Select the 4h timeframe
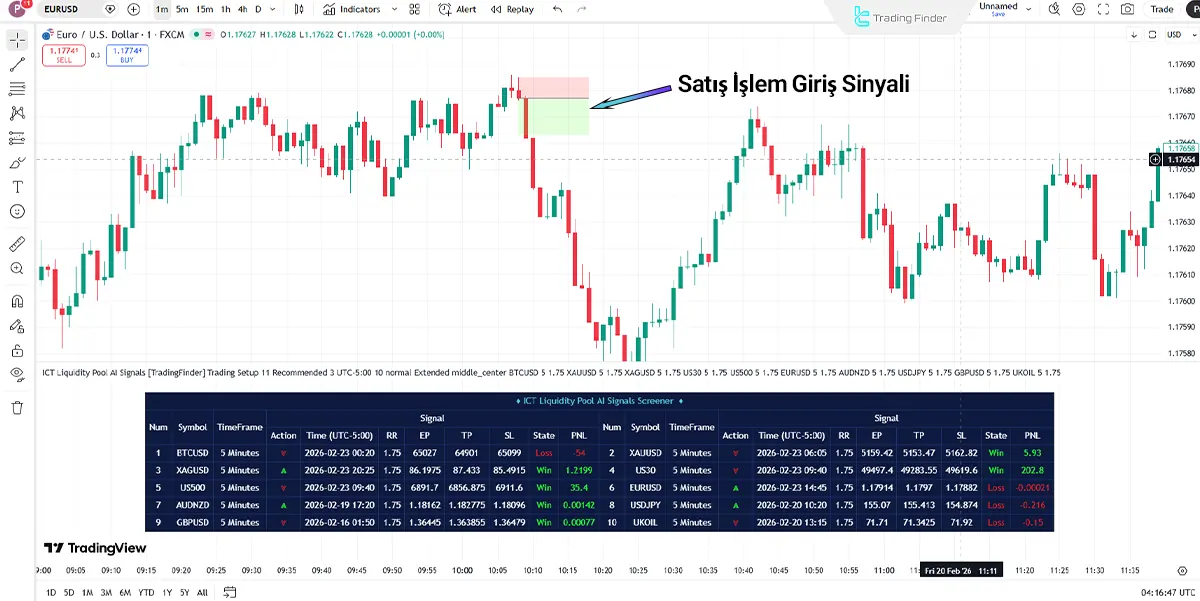Image resolution: width=1200 pixels, height=601 pixels. click(x=243, y=9)
